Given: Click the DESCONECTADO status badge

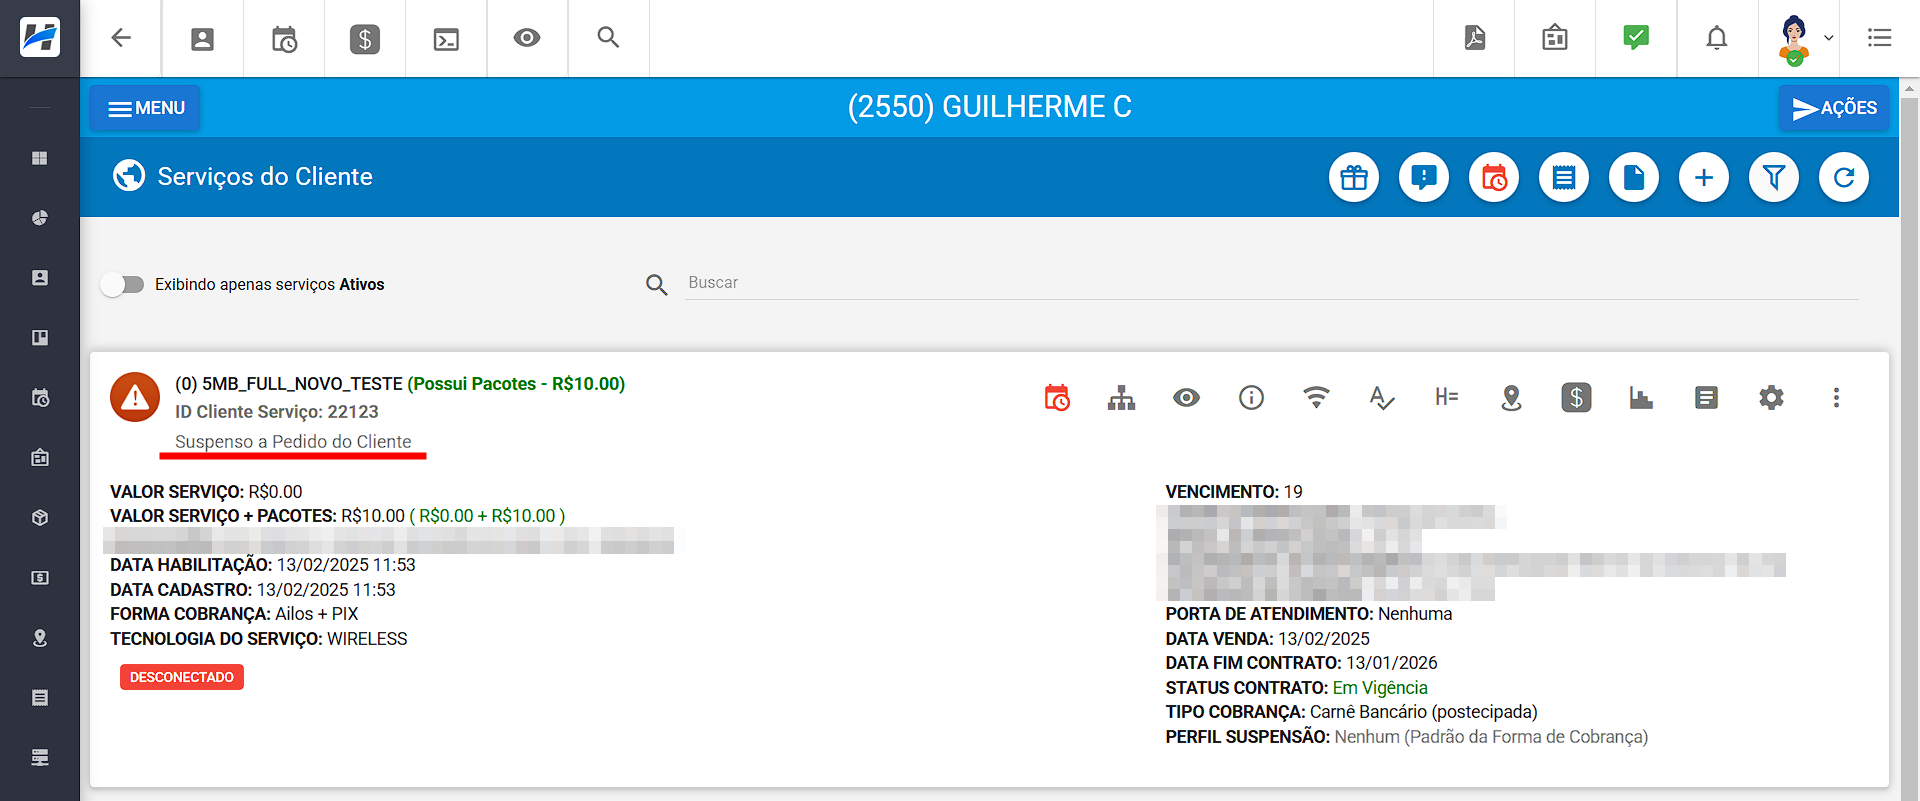Looking at the screenshot, I should 182,677.
